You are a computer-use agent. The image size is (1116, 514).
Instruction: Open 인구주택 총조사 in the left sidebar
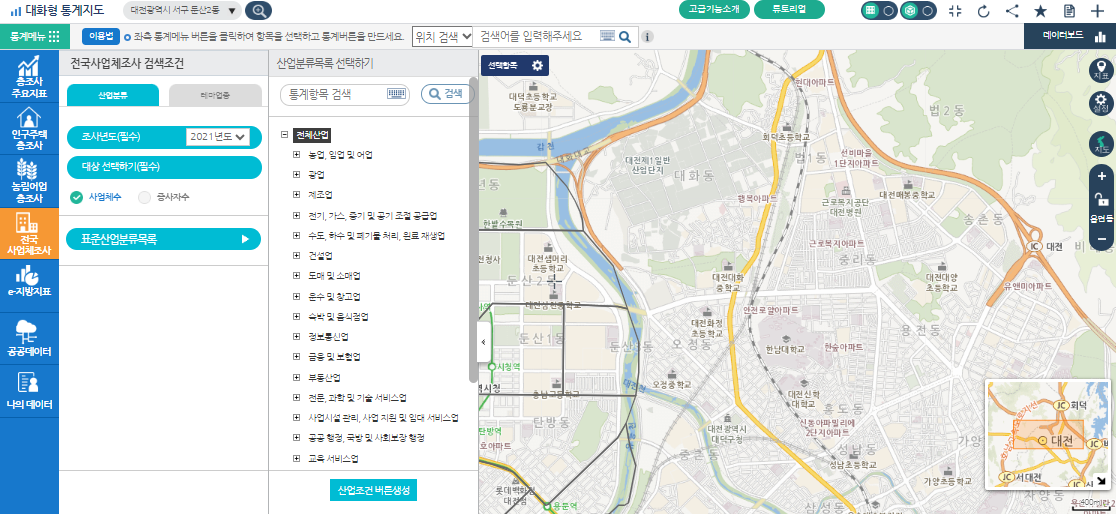coord(29,128)
